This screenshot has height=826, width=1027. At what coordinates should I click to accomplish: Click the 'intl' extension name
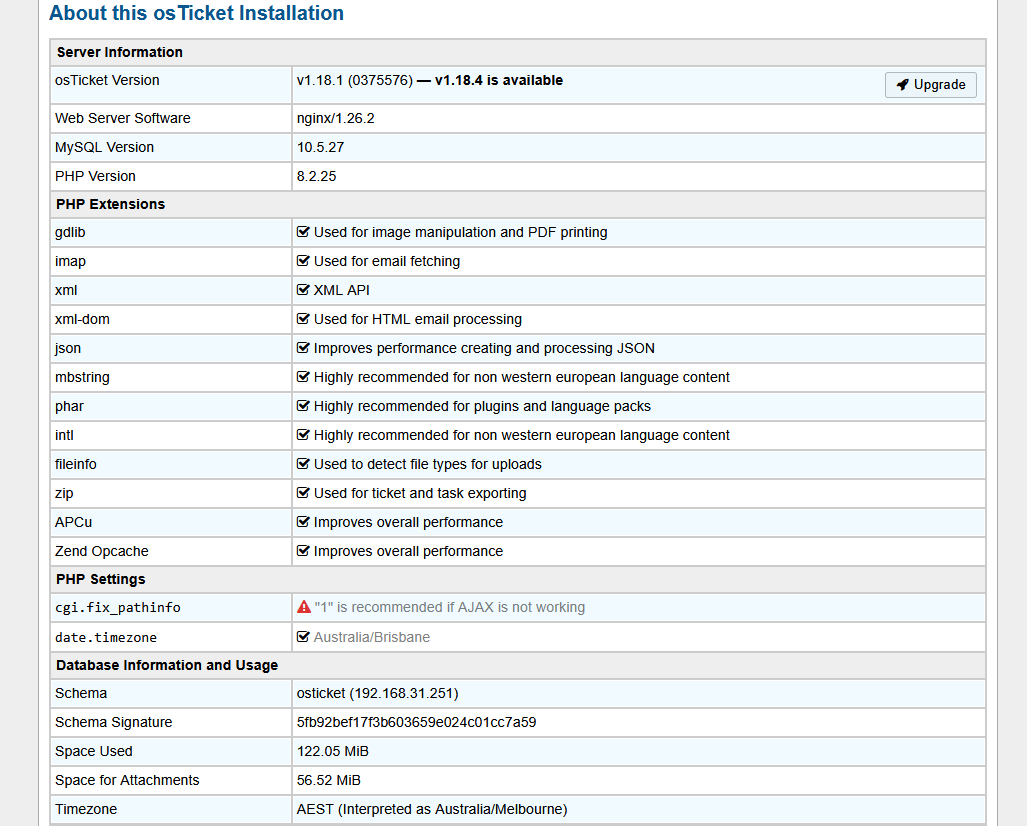coord(64,436)
